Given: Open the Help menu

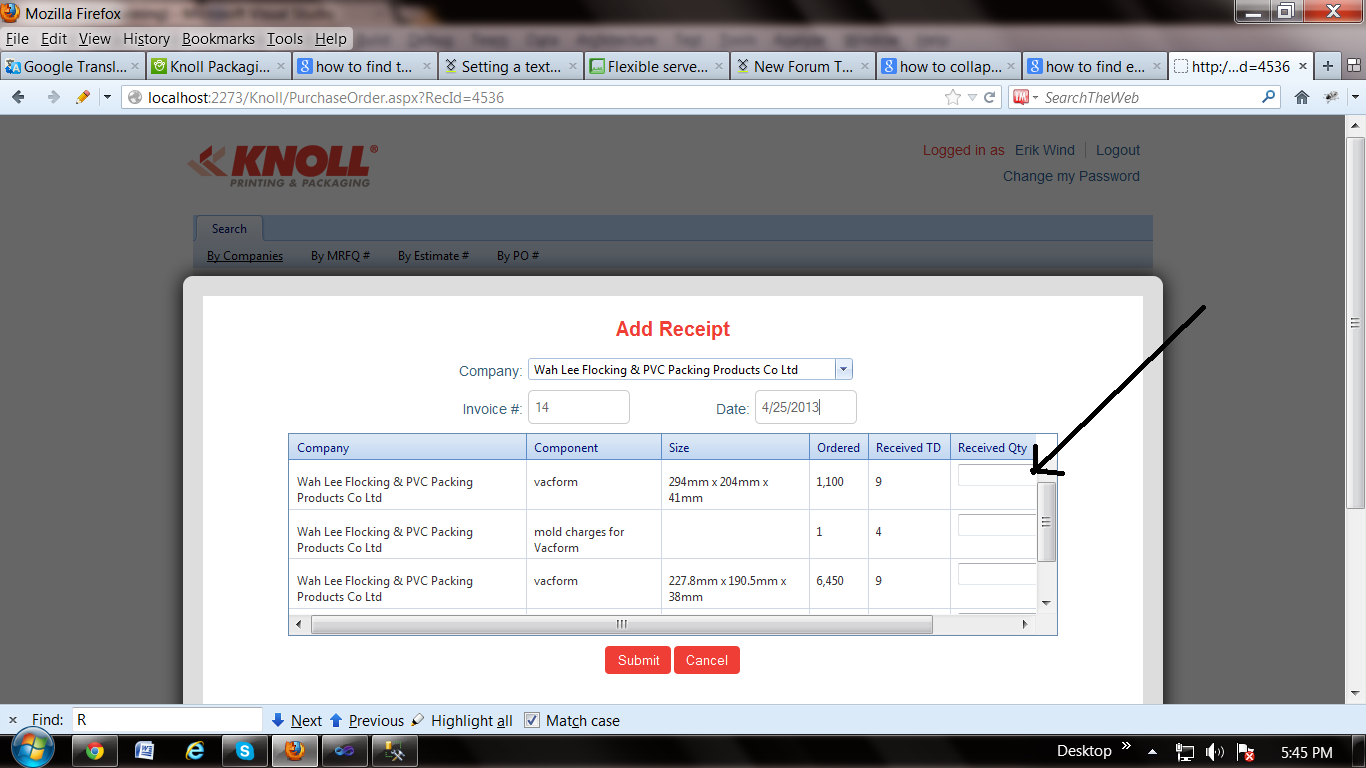Looking at the screenshot, I should (331, 39).
